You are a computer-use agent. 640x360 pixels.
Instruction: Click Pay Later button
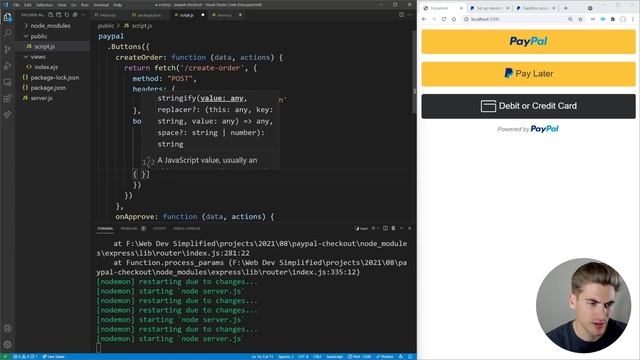pos(528,73)
